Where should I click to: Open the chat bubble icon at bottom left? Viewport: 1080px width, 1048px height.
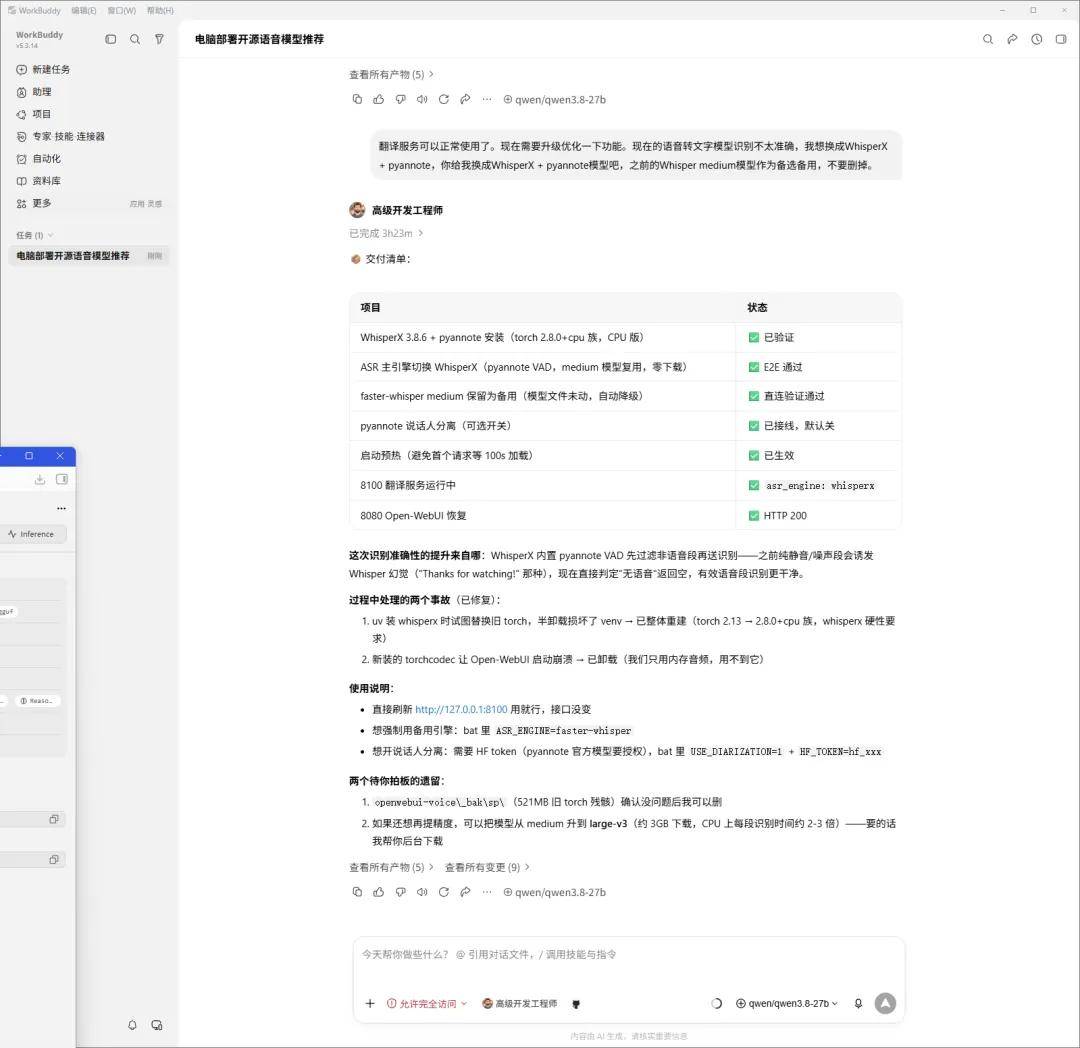click(x=157, y=1025)
